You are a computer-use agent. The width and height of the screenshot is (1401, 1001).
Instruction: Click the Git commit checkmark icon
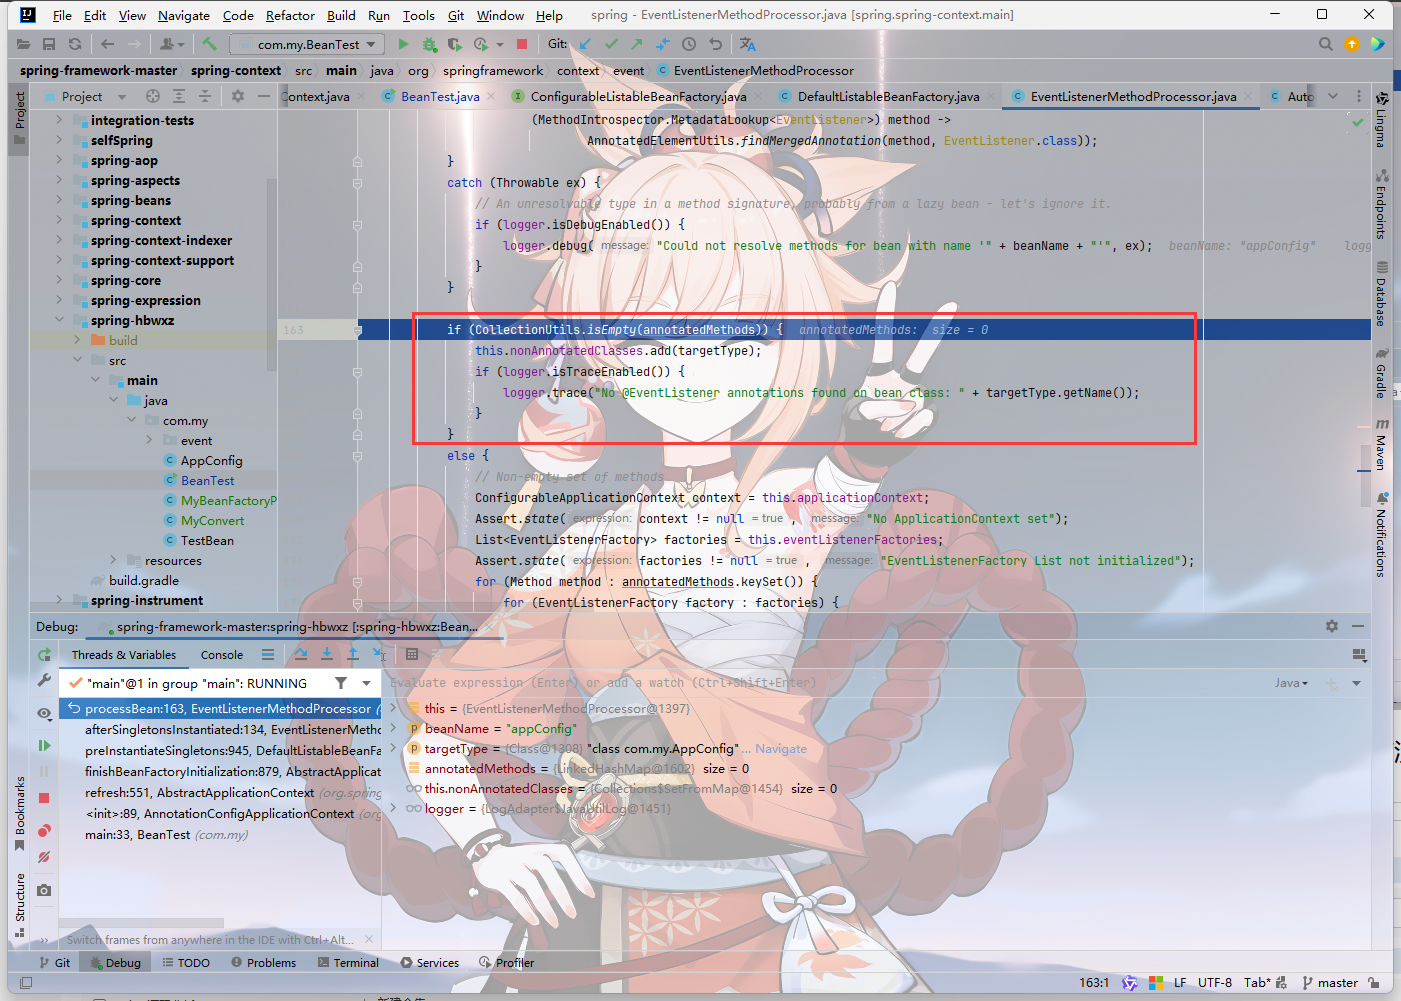tap(611, 44)
